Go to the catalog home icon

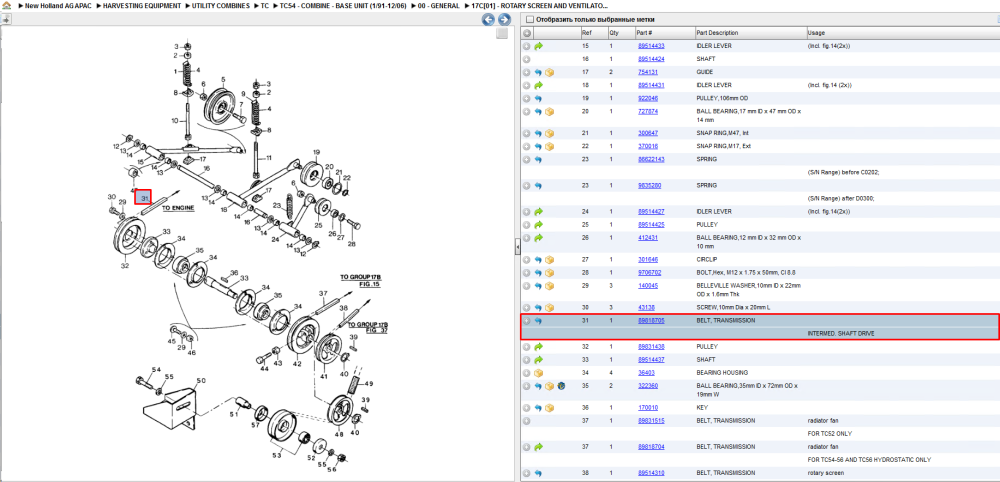(x=6, y=5)
